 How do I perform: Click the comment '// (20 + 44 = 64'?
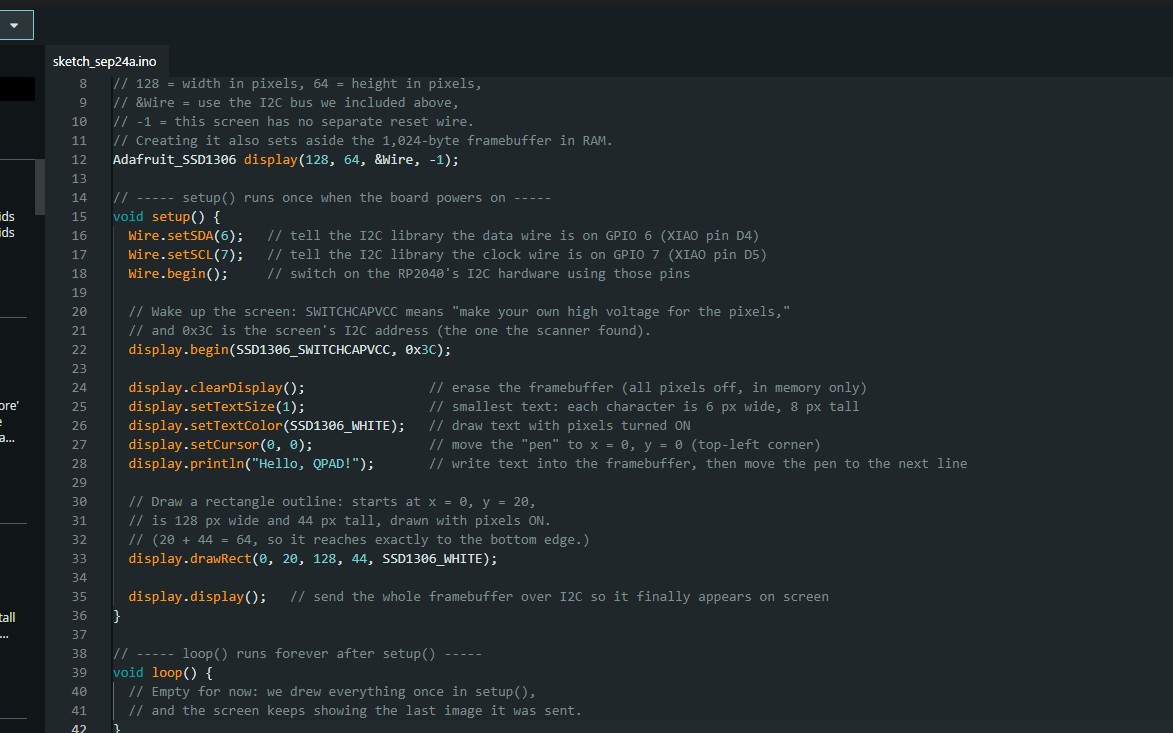pos(359,540)
